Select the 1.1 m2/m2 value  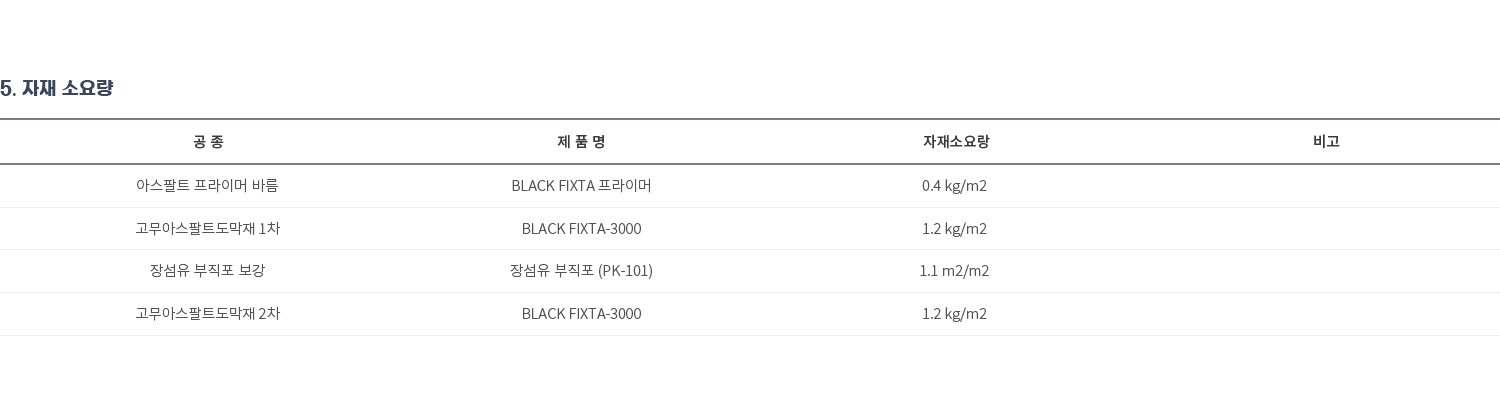point(954,271)
